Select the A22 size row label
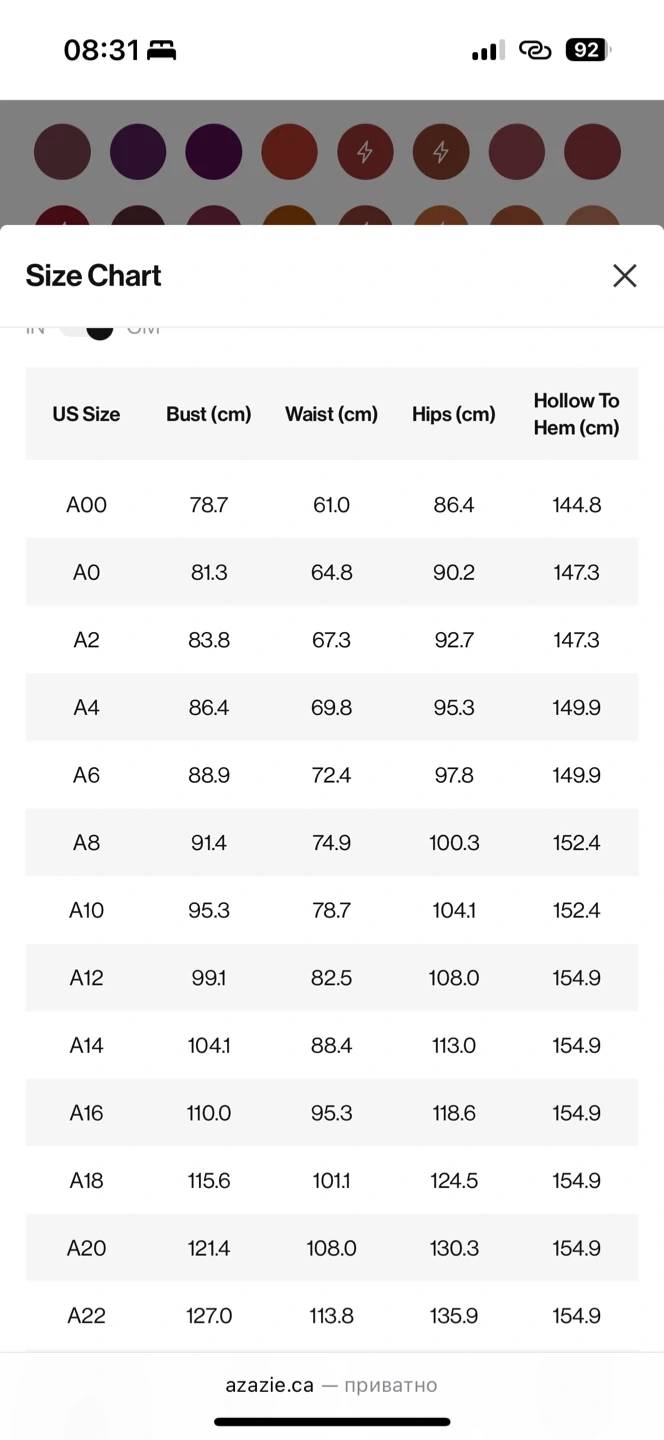The image size is (664, 1440). click(86, 1316)
